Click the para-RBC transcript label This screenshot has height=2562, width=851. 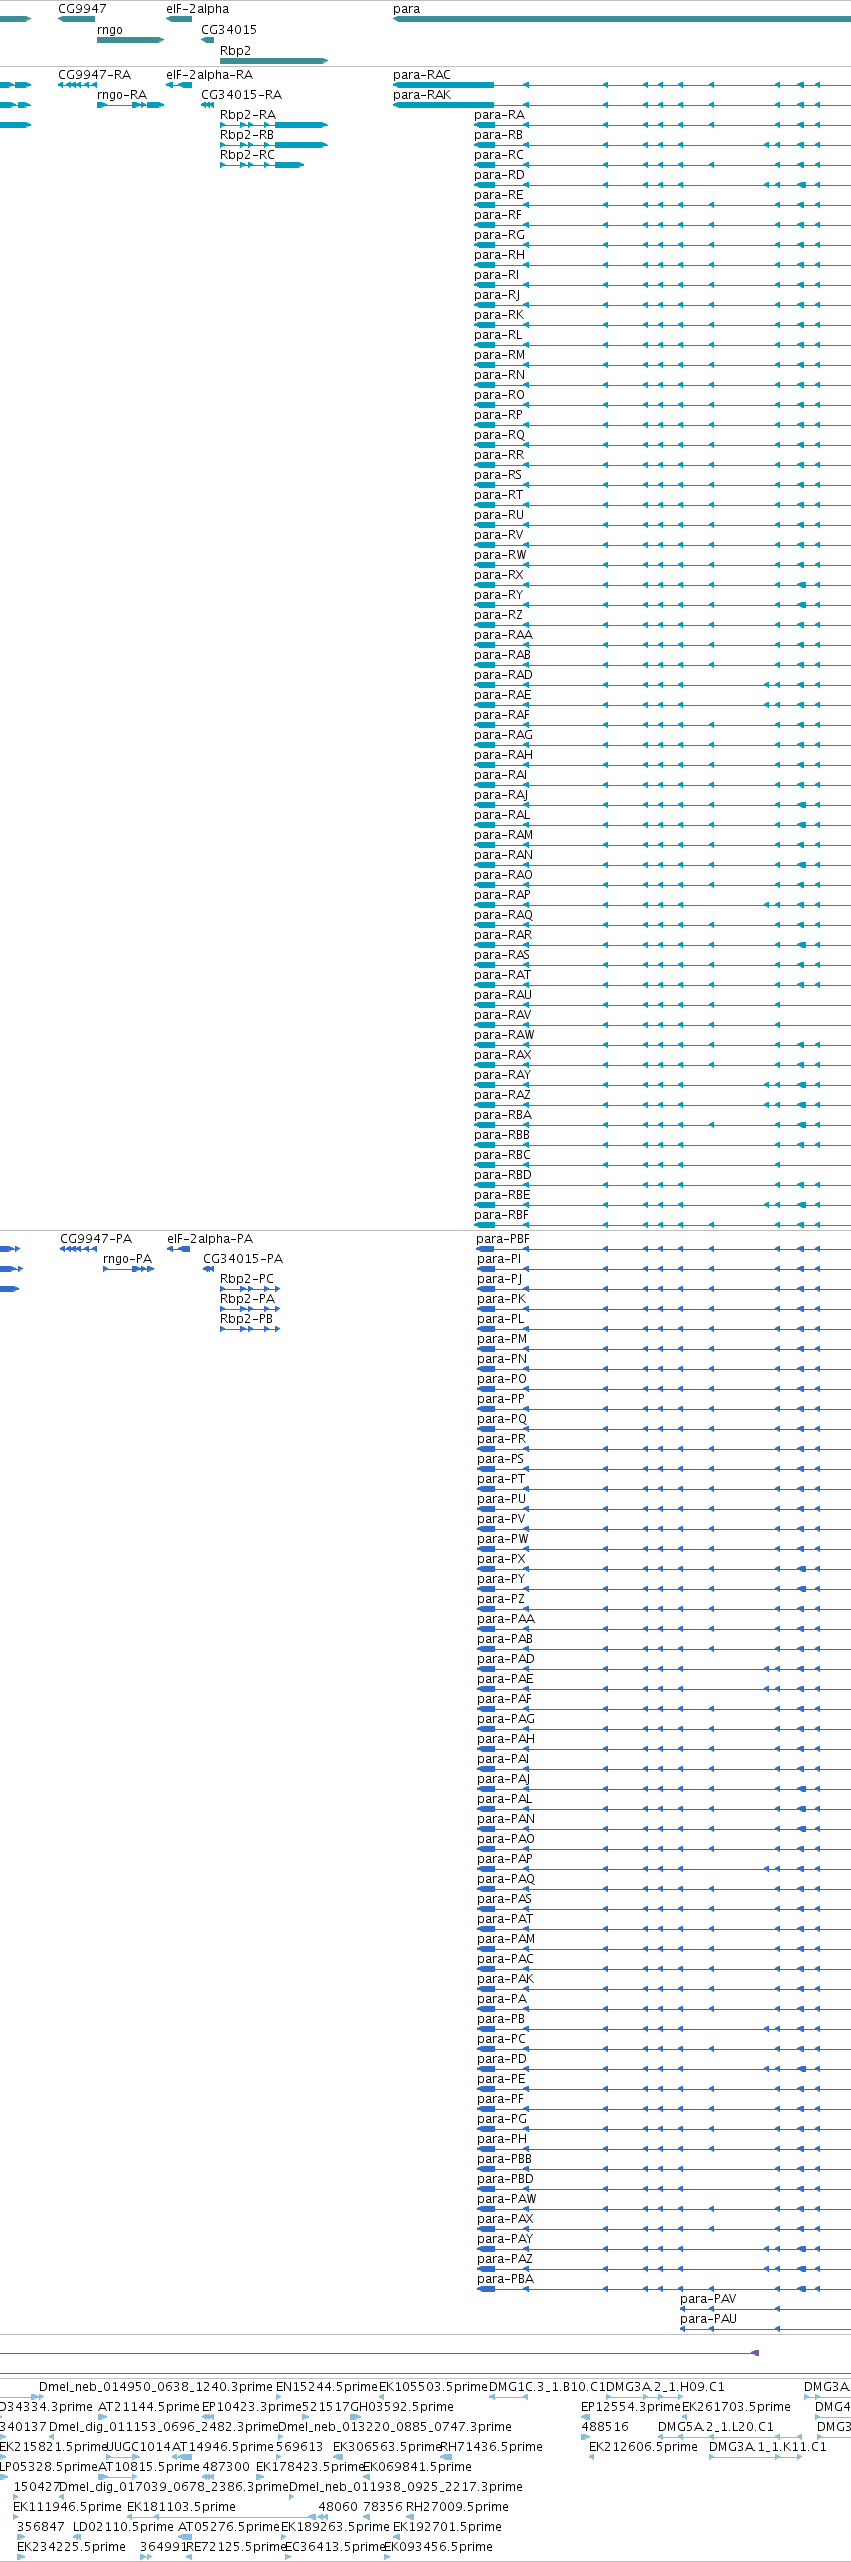point(502,1155)
